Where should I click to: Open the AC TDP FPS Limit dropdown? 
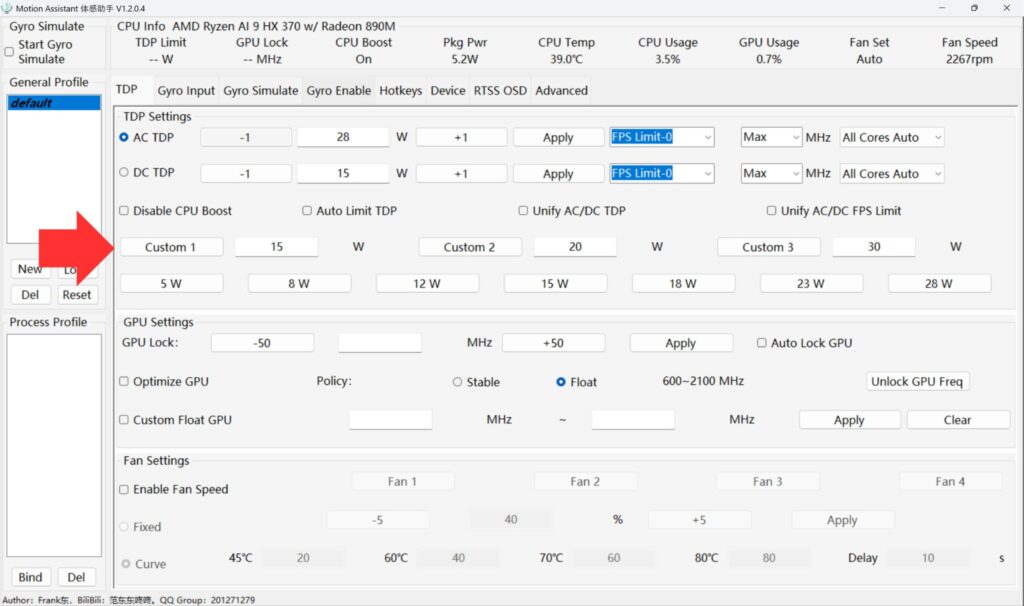coord(662,137)
